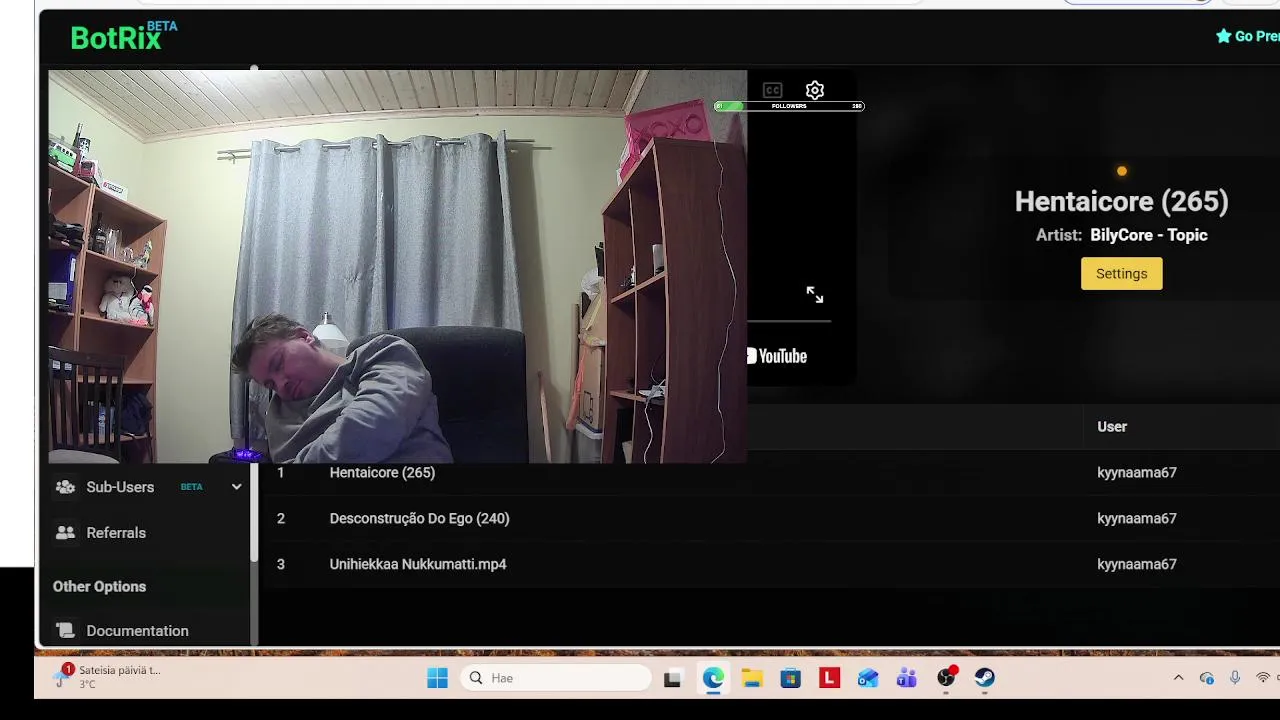The width and height of the screenshot is (1280, 720).
Task: Open the red L app on taskbar
Action: [x=829, y=678]
